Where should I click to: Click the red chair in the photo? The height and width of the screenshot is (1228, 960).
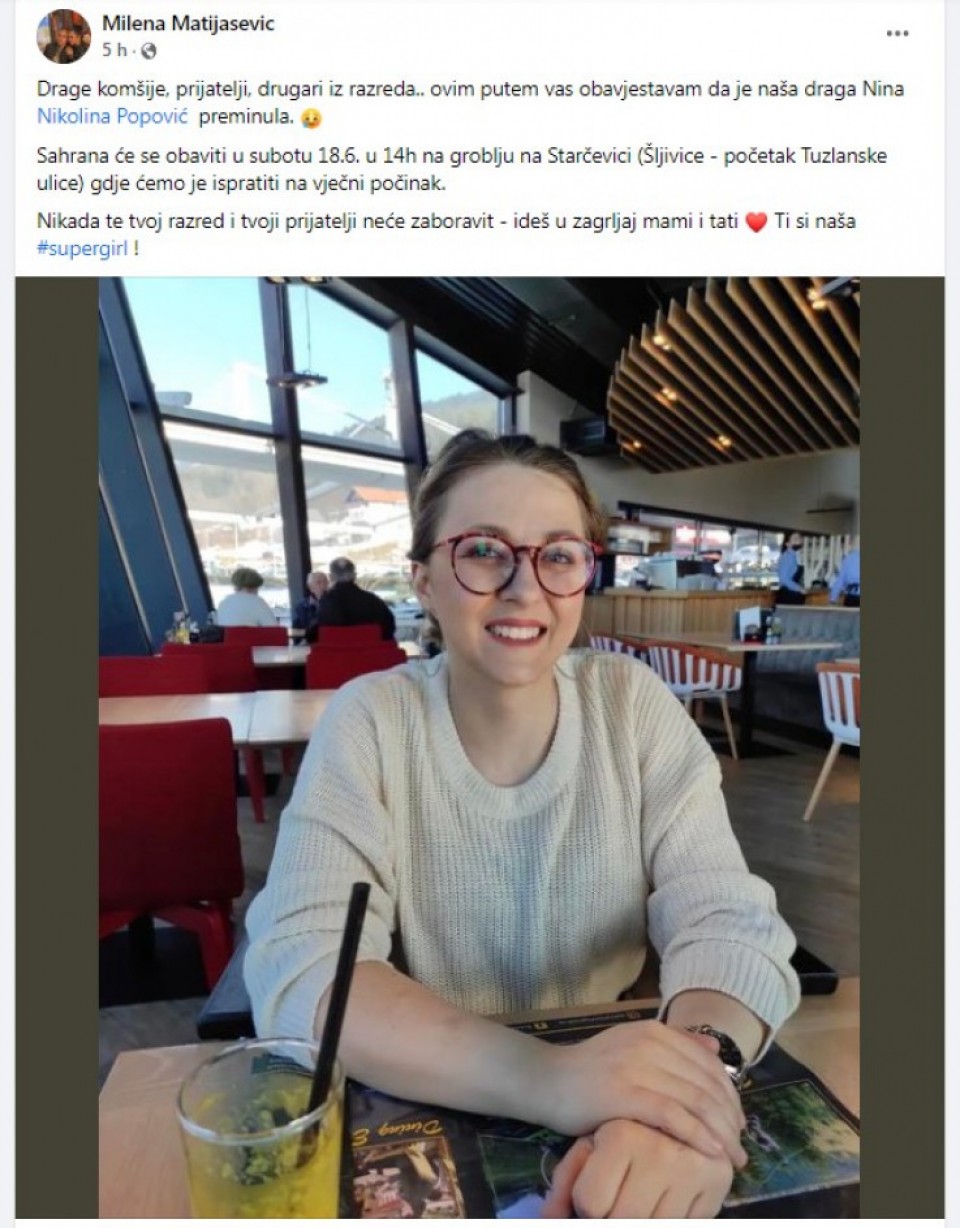pos(170,832)
